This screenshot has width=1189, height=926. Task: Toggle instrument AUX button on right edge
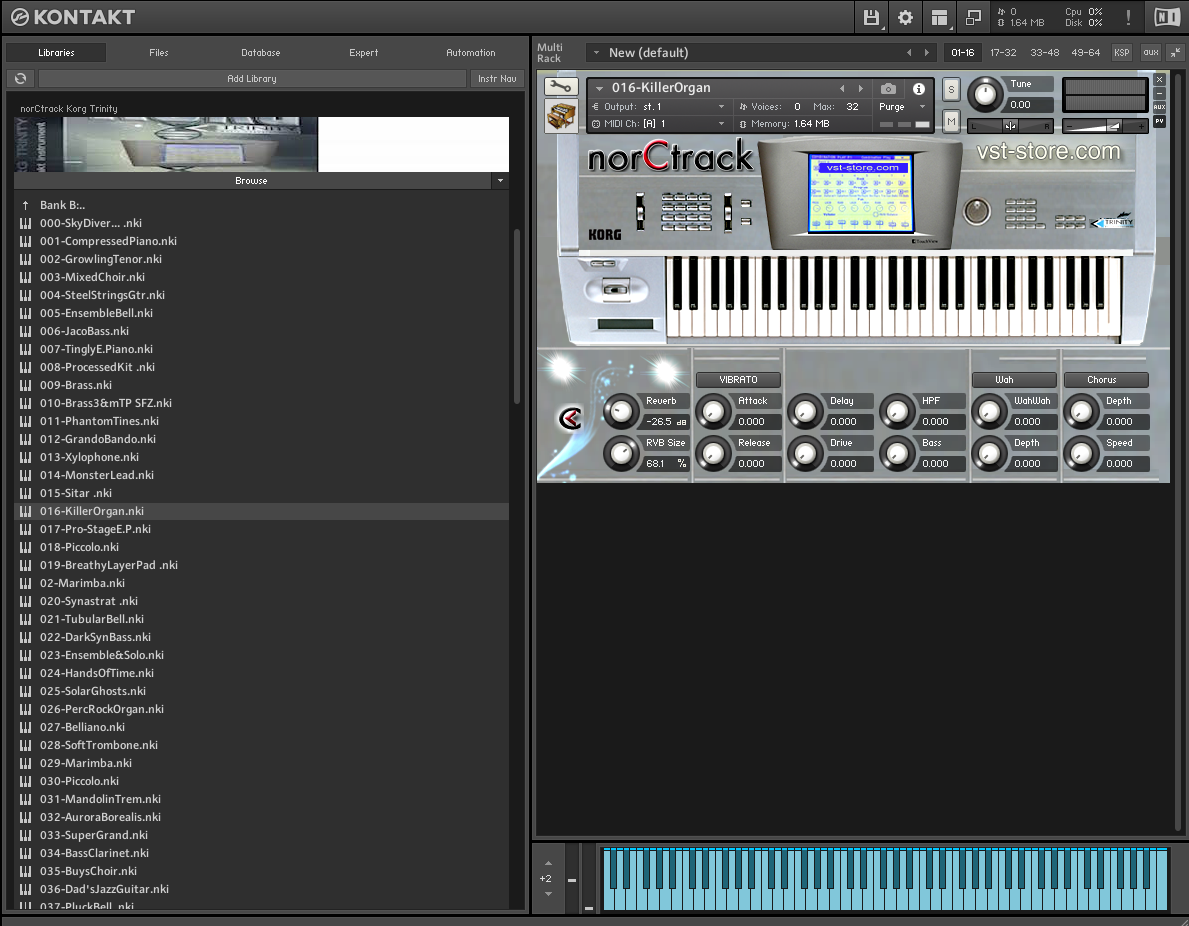(1159, 107)
